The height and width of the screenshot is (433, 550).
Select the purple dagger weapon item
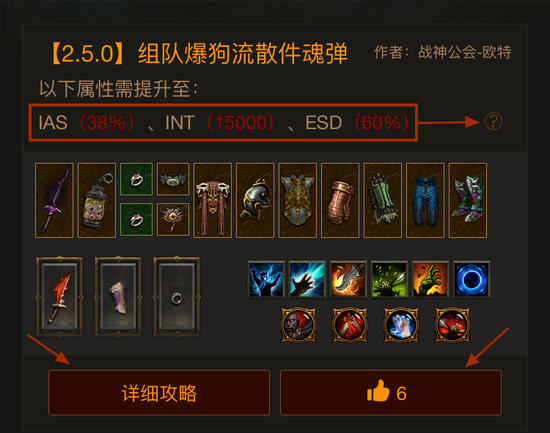(x=54, y=200)
